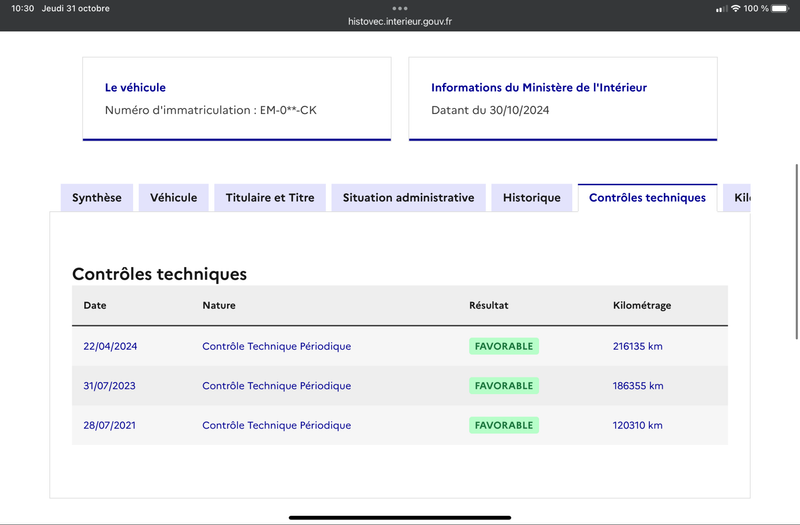The image size is (800, 525).
Task: Click the Date column header
Action: [95, 305]
